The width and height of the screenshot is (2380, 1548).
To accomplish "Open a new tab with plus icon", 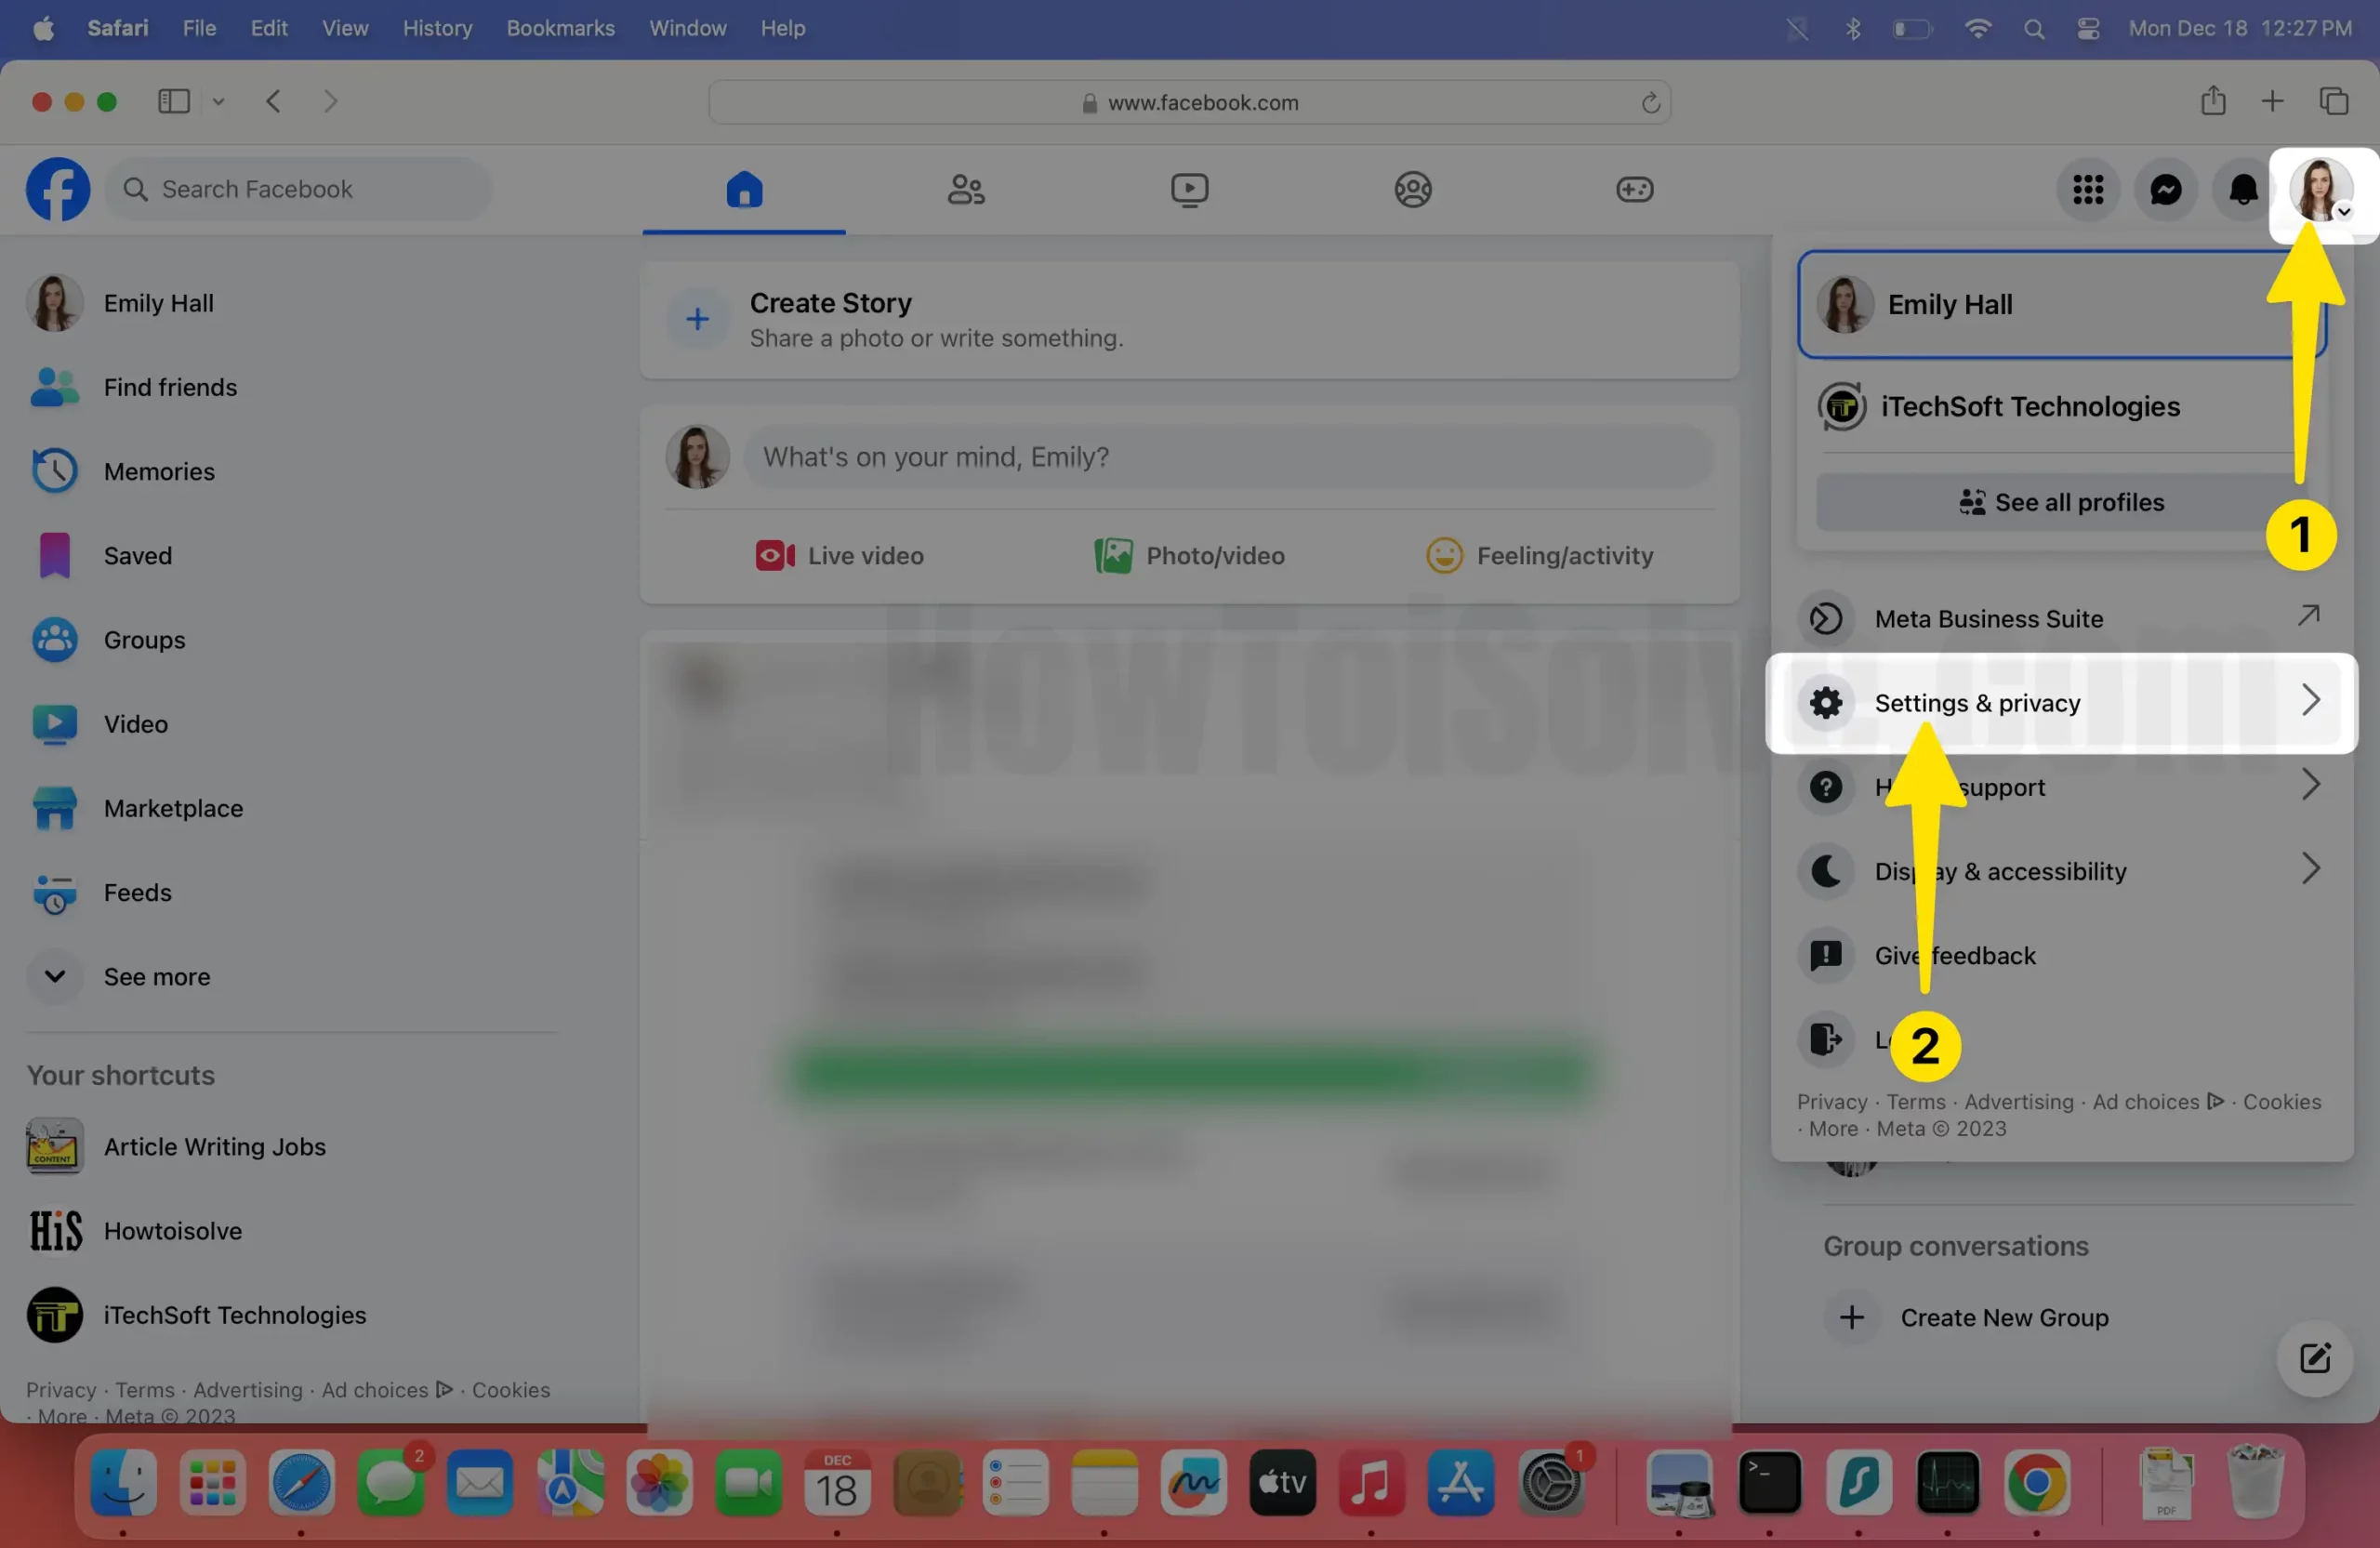I will 2272,101.
